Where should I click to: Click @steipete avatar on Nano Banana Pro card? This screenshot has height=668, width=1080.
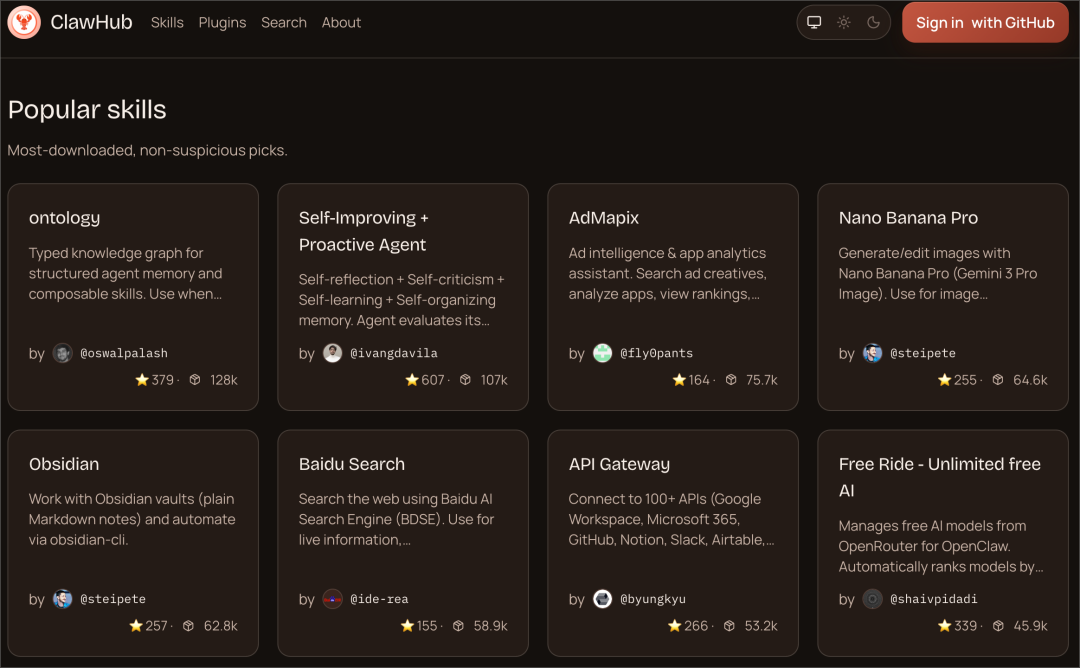coord(873,353)
